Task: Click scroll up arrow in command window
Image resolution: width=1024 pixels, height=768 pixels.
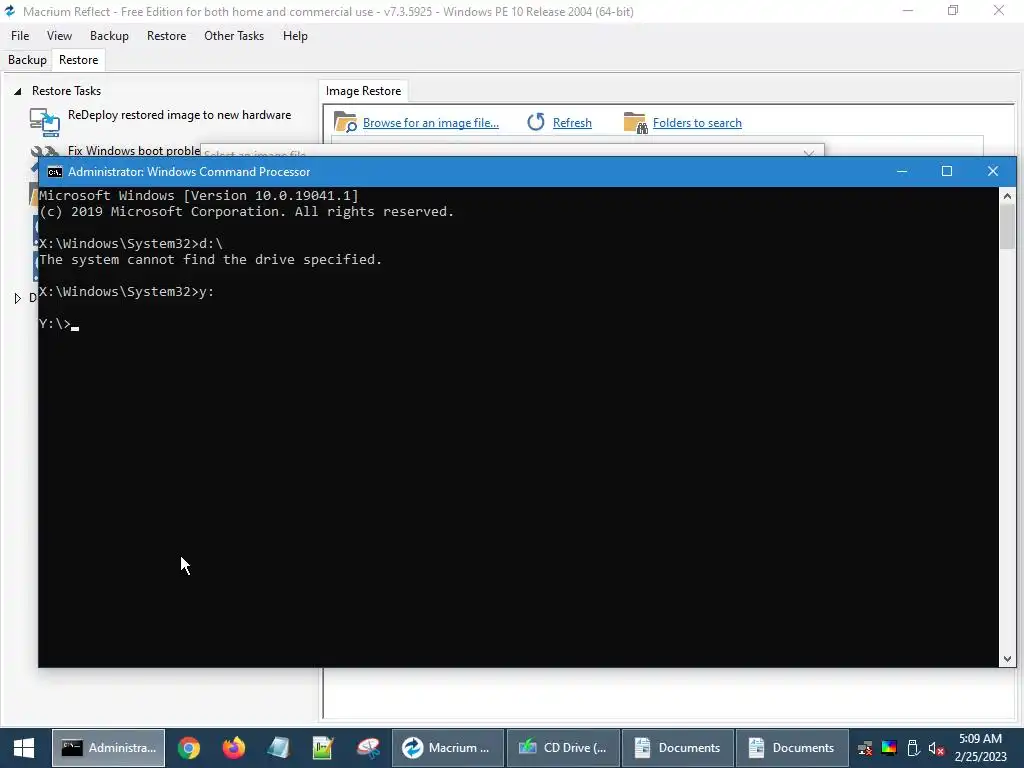Action: point(1007,195)
